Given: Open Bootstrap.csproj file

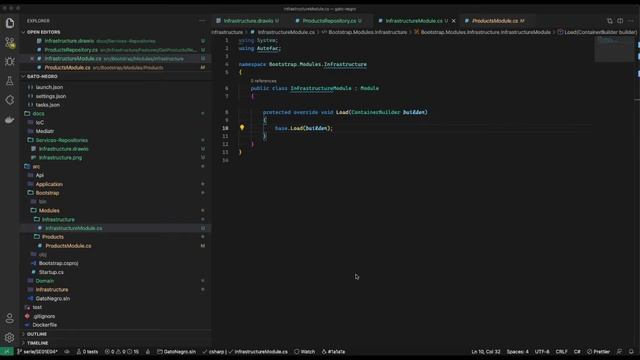Looking at the screenshot, I should pos(58,263).
